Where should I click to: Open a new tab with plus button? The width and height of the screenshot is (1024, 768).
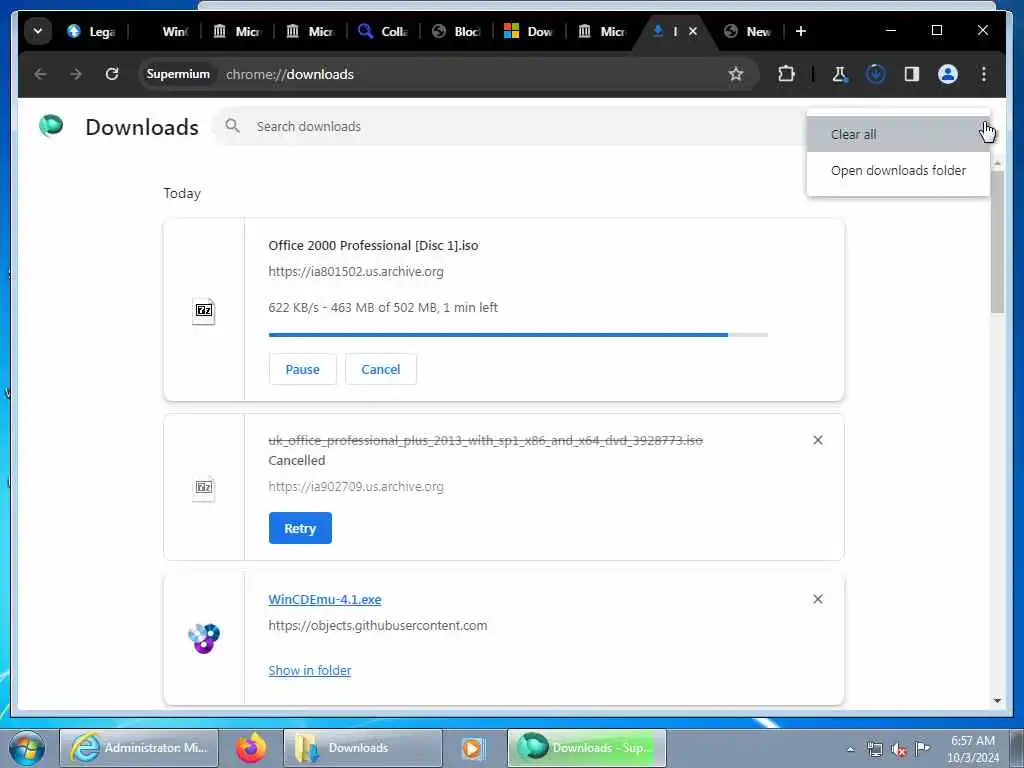pyautogui.click(x=801, y=31)
